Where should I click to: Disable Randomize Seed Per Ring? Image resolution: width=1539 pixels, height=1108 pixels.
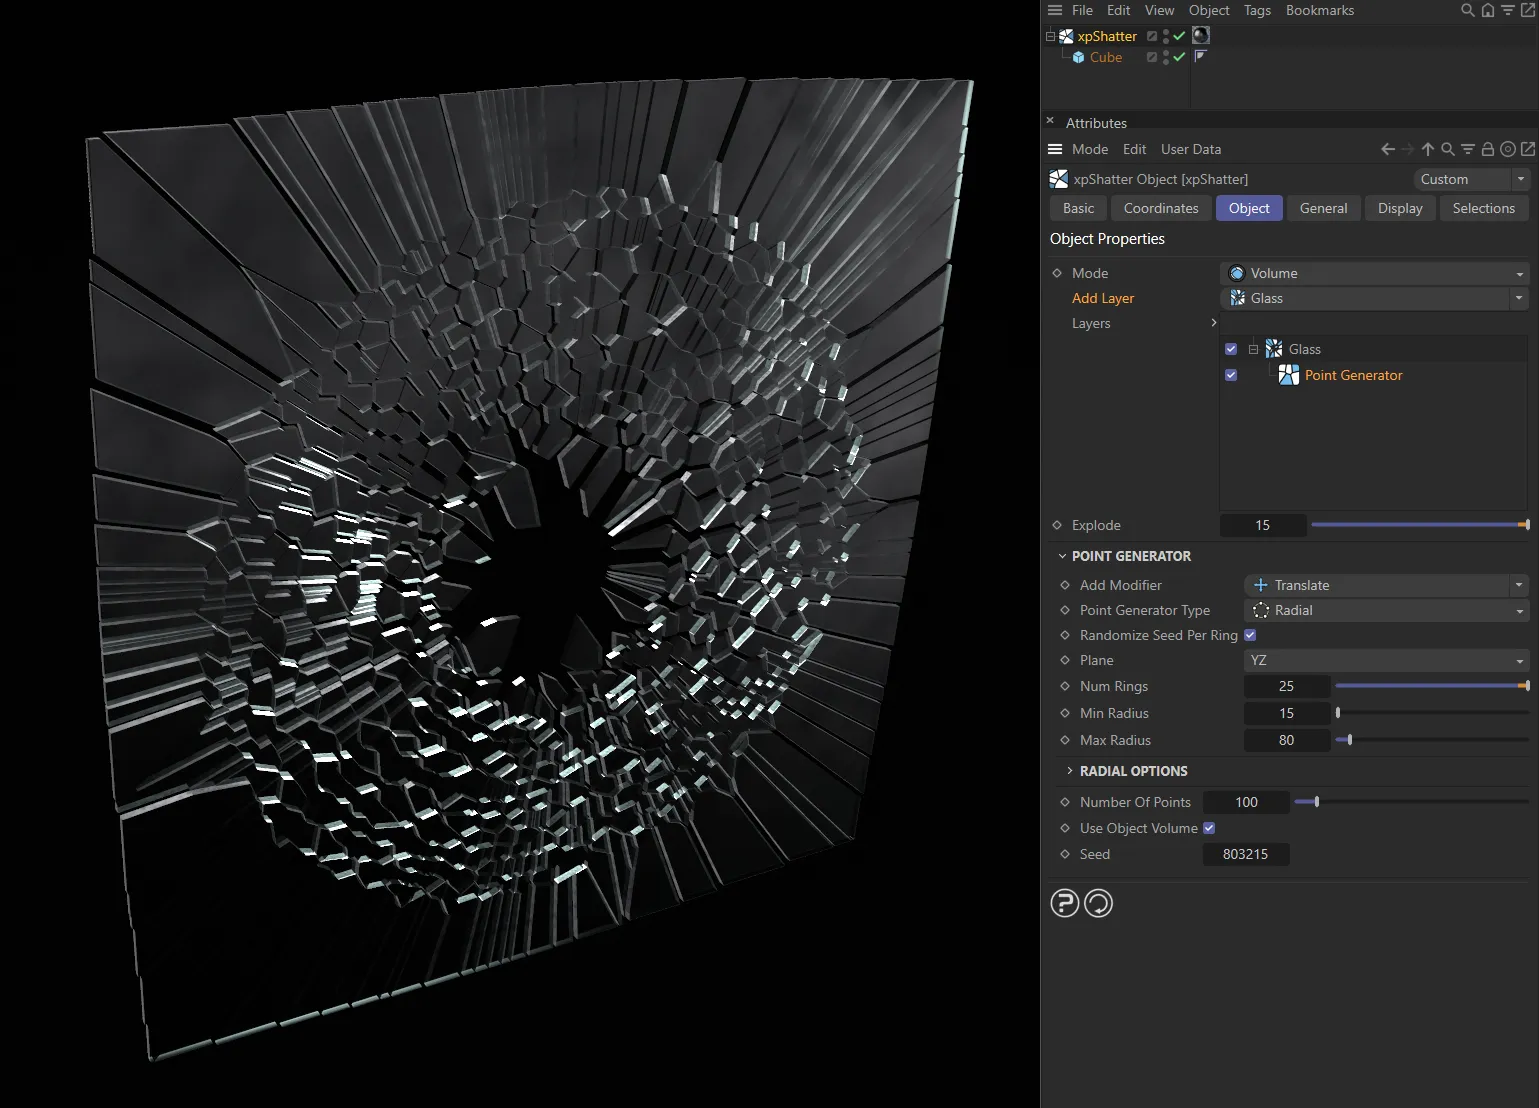point(1249,635)
